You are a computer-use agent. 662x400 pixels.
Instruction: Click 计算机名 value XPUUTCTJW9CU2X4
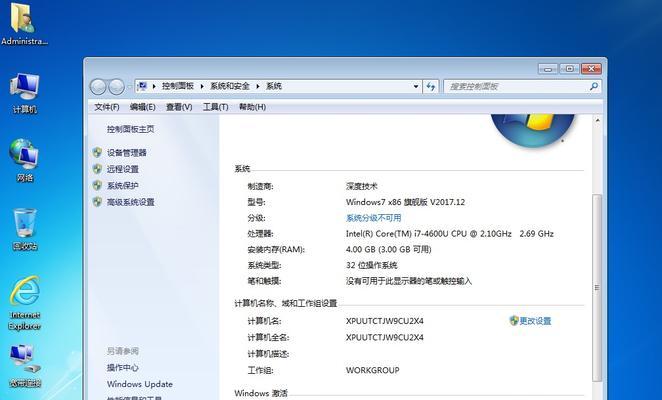385,321
